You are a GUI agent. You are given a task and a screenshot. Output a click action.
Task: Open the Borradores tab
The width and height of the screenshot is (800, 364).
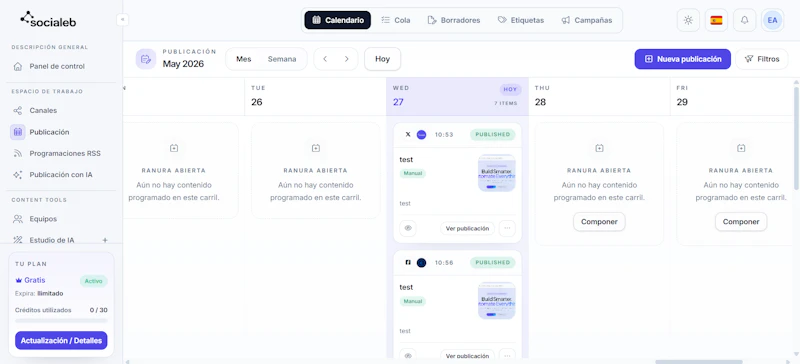[454, 20]
